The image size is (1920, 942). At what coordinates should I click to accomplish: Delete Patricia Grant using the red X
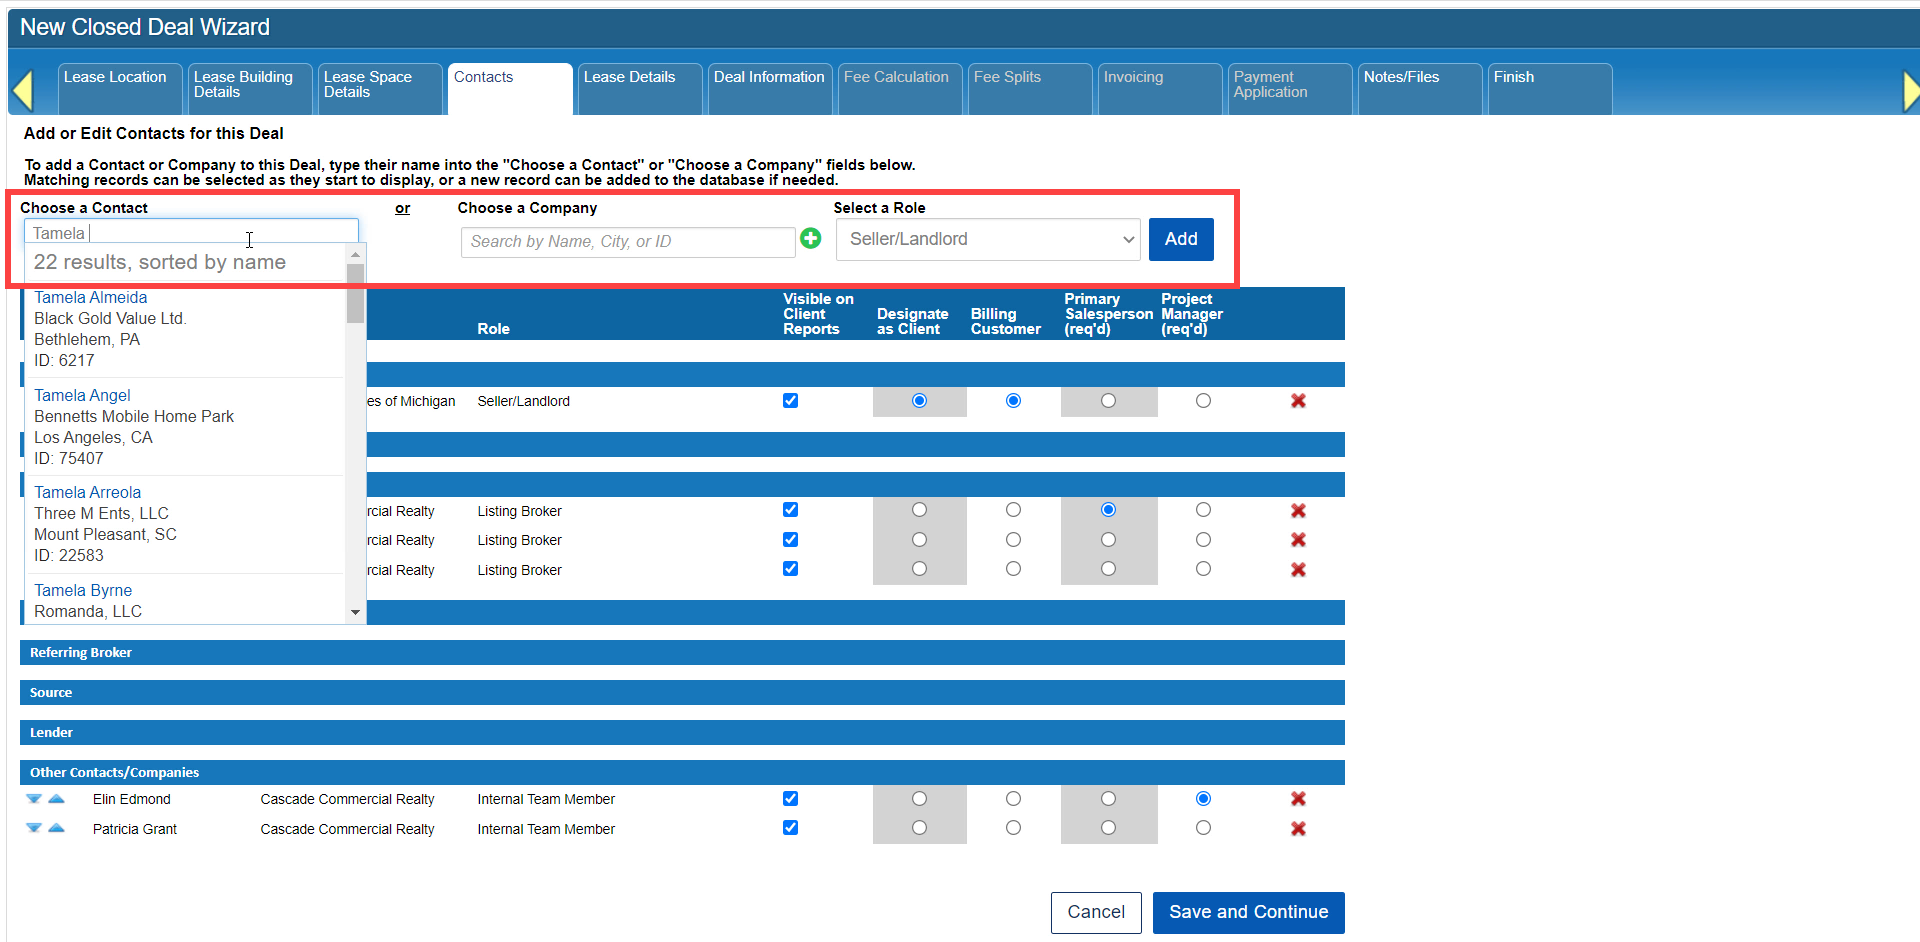[x=1298, y=829]
